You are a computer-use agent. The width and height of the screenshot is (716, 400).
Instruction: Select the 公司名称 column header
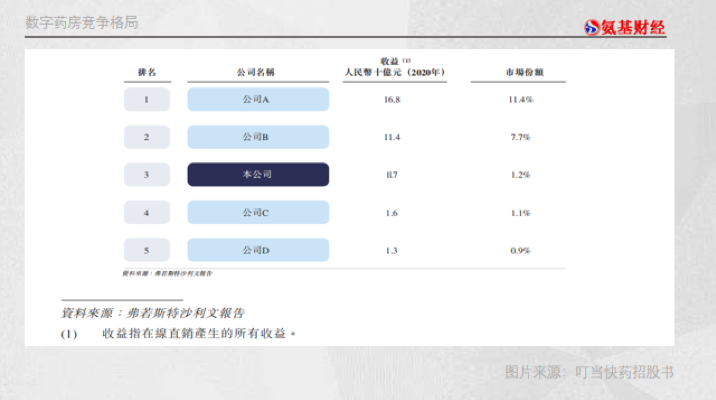[257, 72]
